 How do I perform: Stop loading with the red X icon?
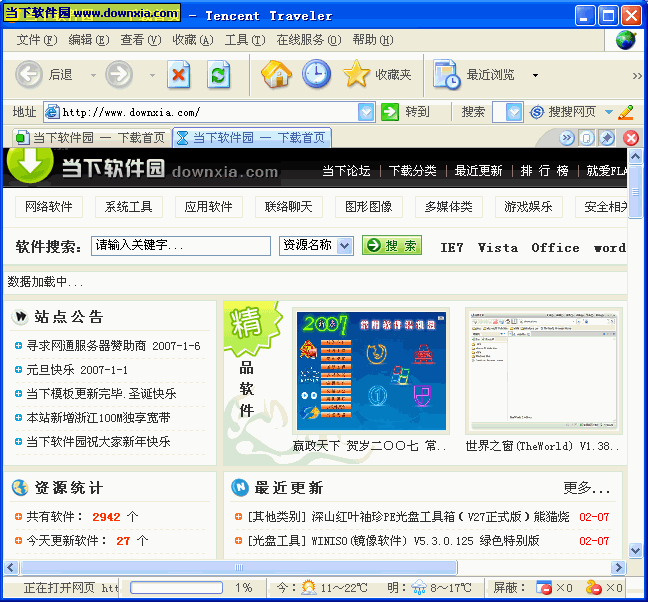[179, 75]
